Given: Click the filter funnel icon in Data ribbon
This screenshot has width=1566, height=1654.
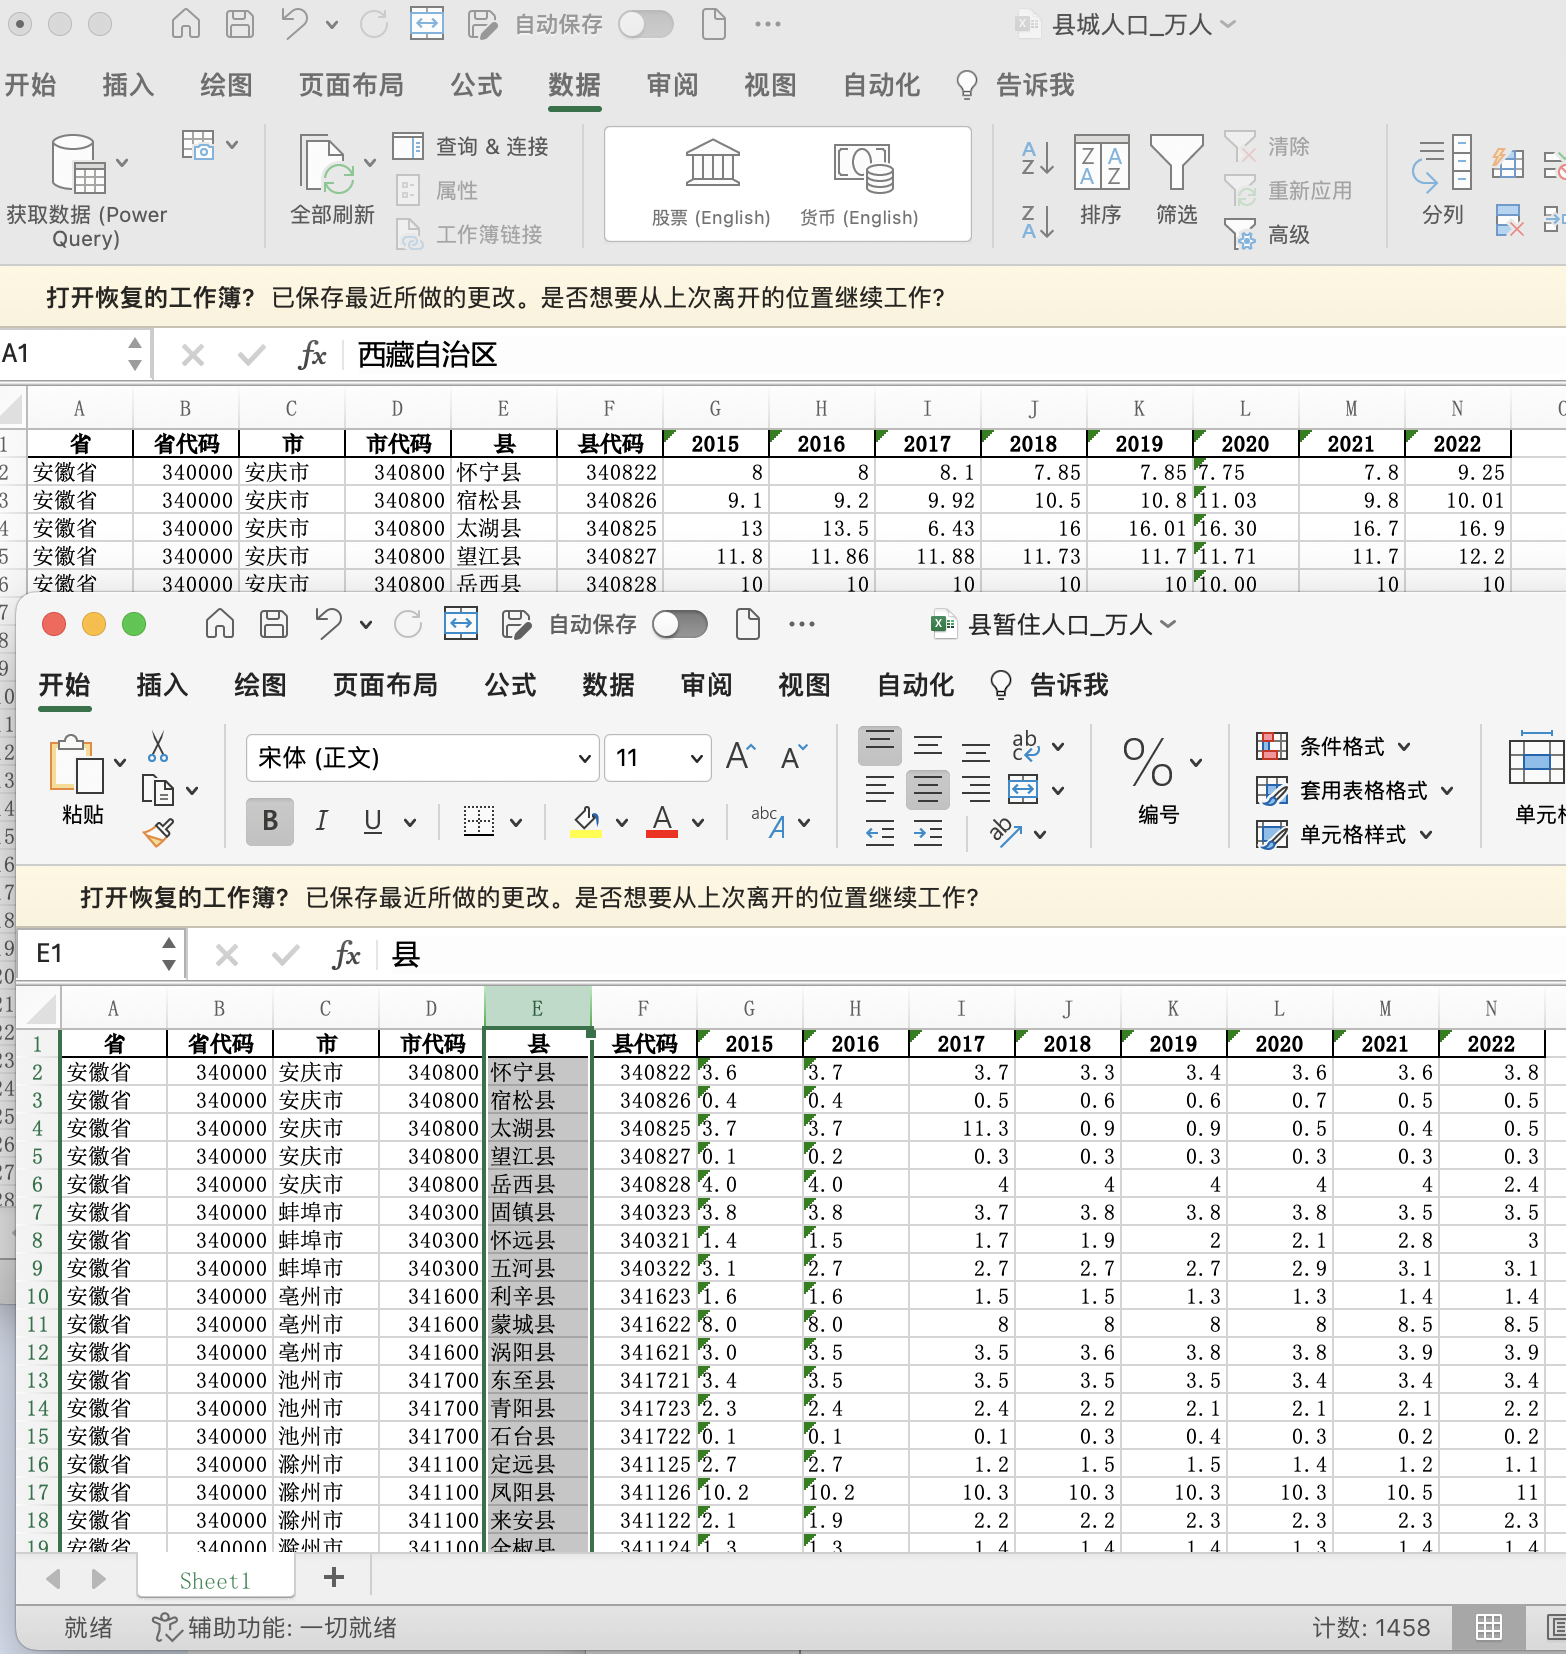Looking at the screenshot, I should pyautogui.click(x=1176, y=163).
